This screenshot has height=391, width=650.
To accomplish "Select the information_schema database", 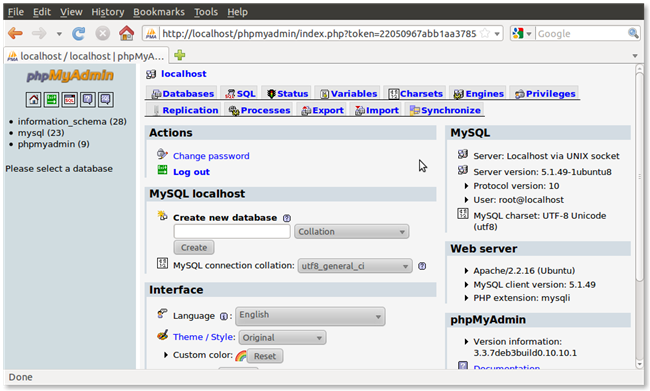I will coord(72,121).
